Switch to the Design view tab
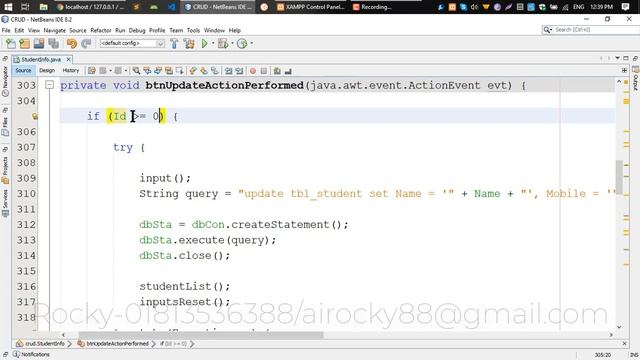 pyautogui.click(x=47, y=71)
